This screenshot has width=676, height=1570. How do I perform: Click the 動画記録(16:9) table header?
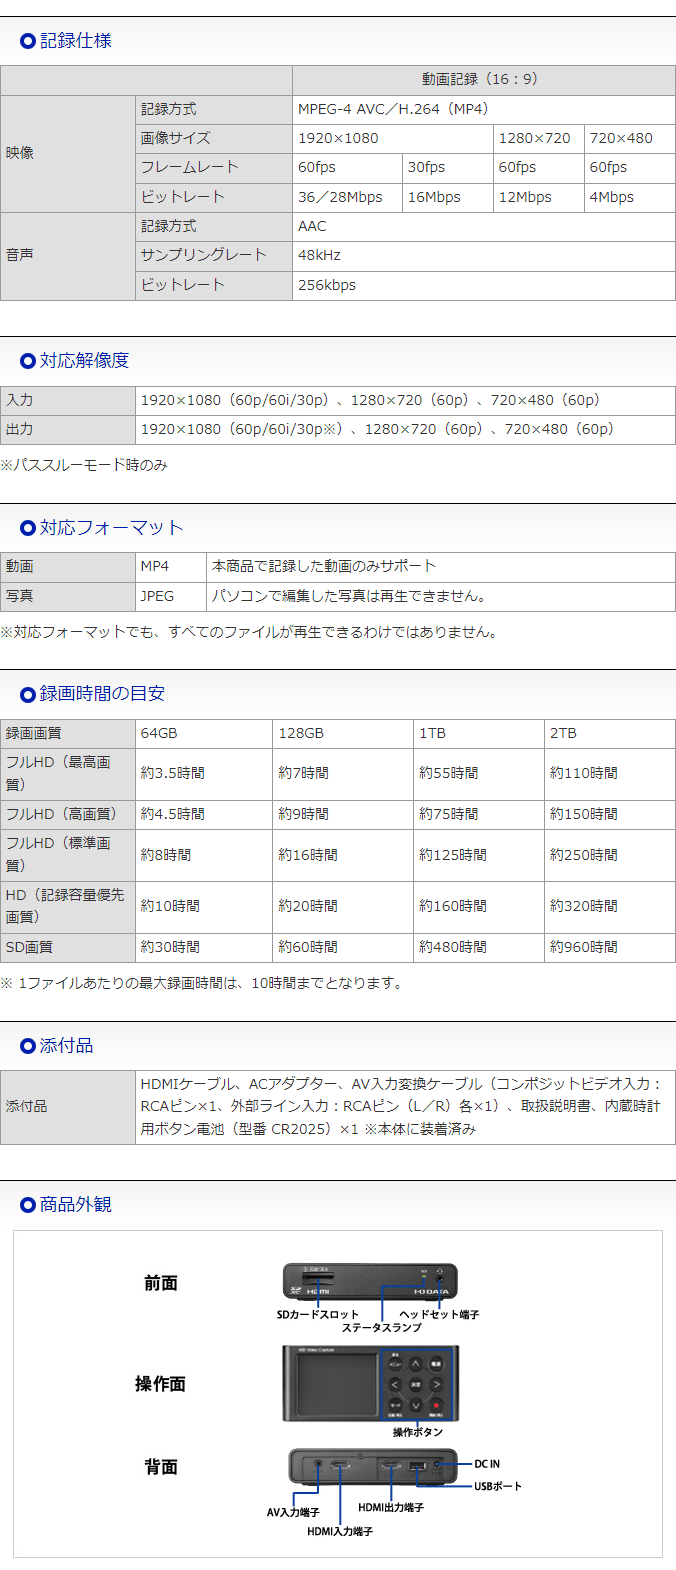484,80
